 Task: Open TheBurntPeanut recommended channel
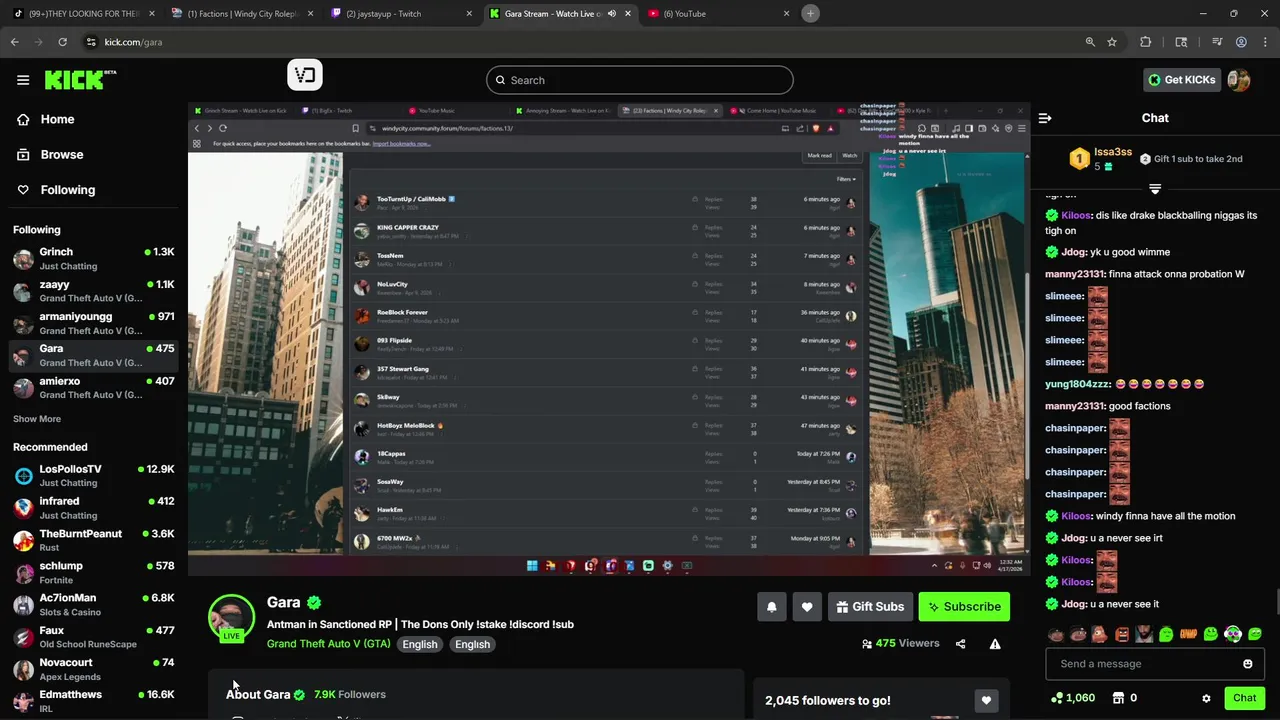pos(94,540)
